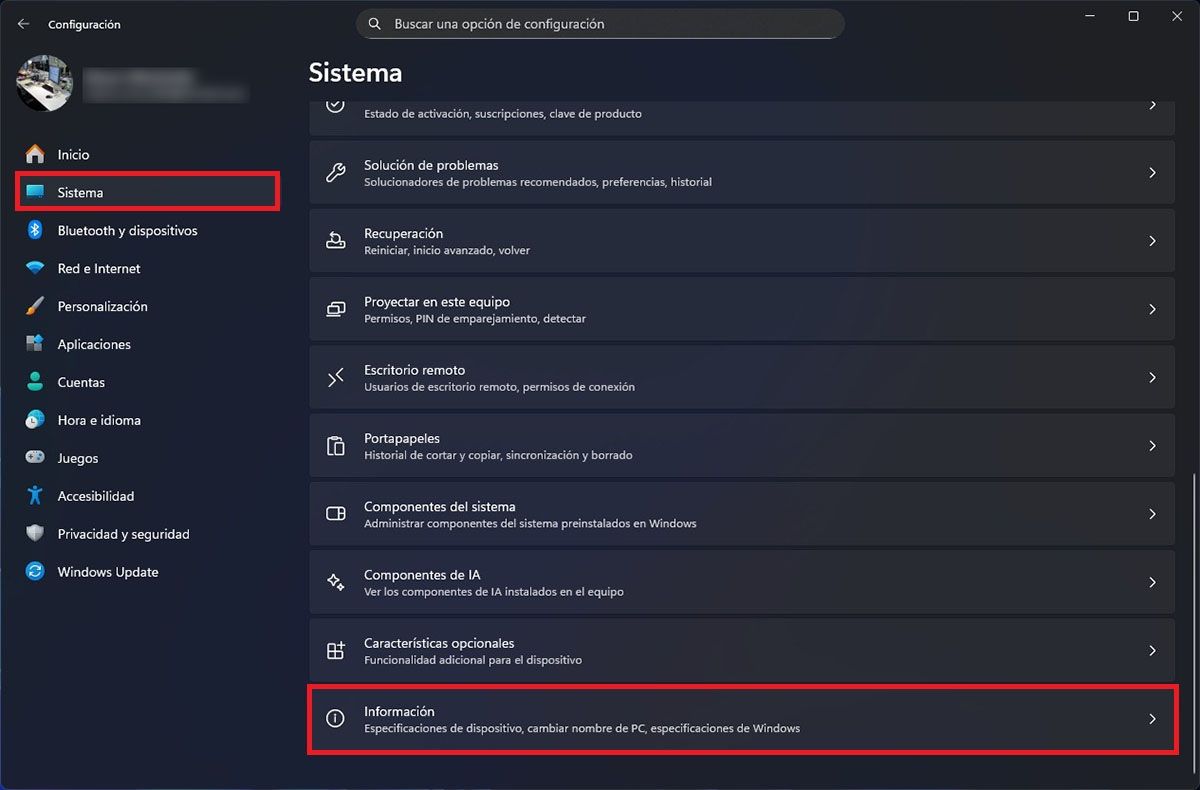The height and width of the screenshot is (790, 1200).
Task: Click the Escritorio remoto icon
Action: (x=336, y=378)
